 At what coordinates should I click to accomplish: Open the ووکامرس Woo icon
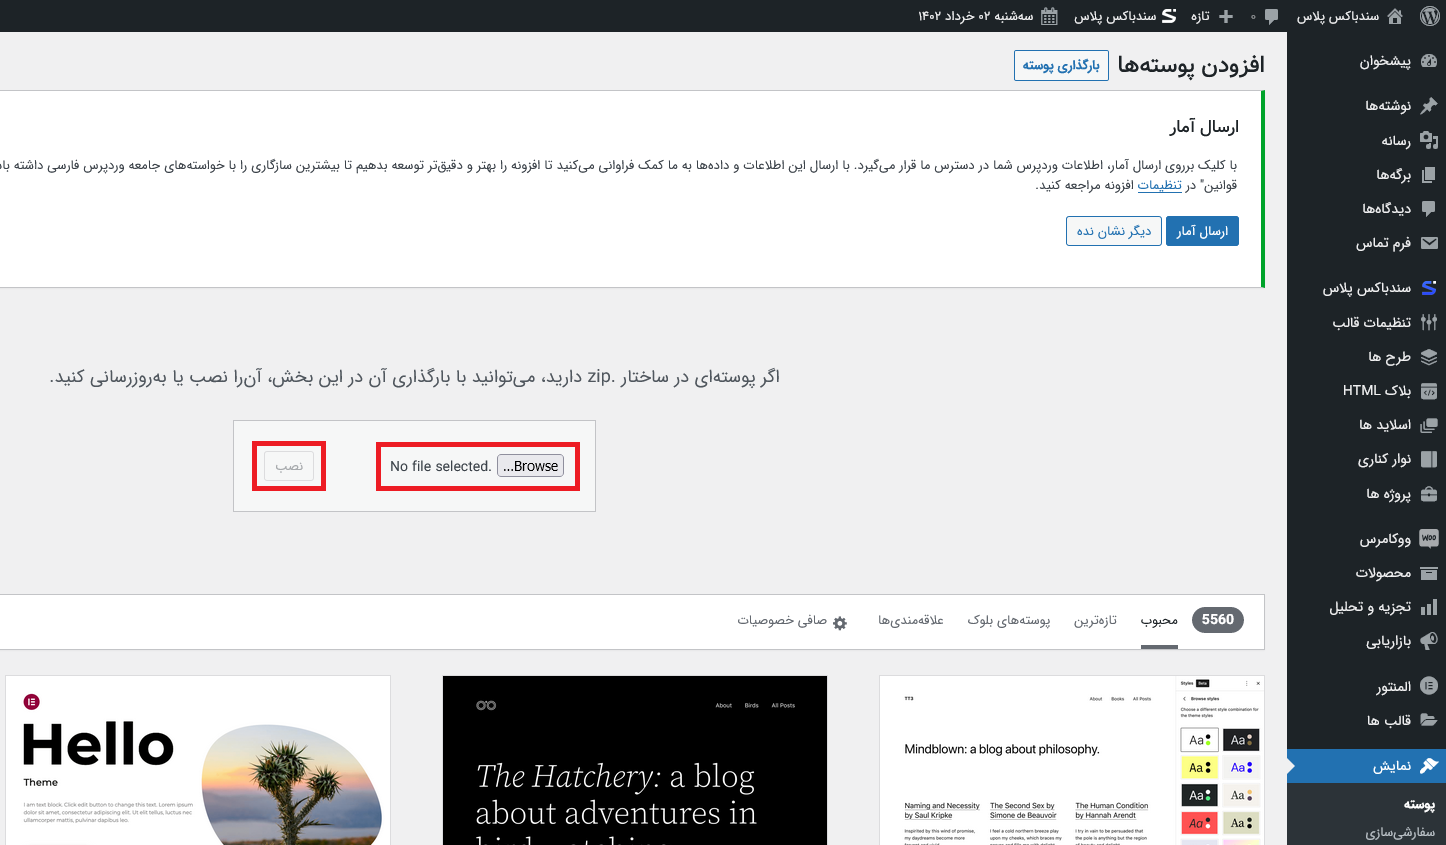pos(1429,538)
